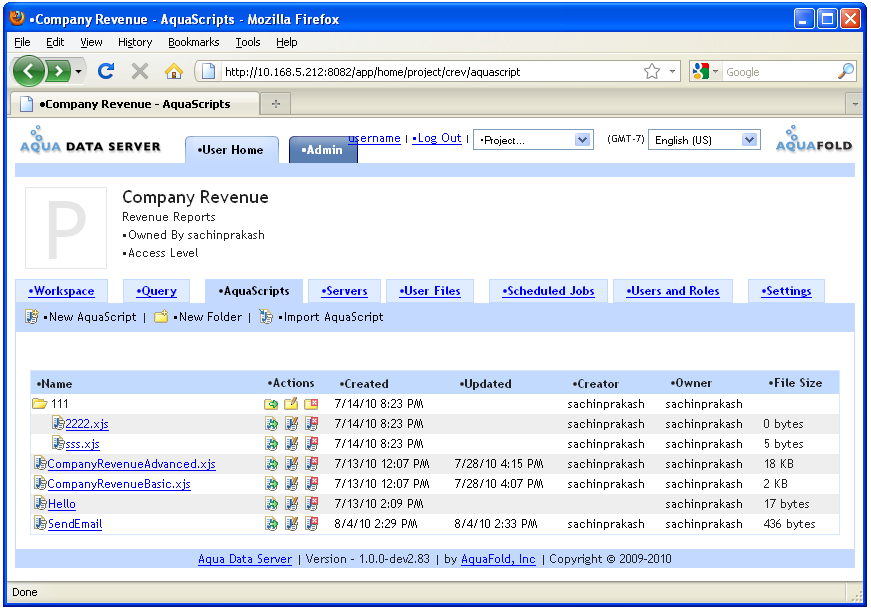Switch to the Users and Roles tab
871x610 pixels.
point(673,291)
